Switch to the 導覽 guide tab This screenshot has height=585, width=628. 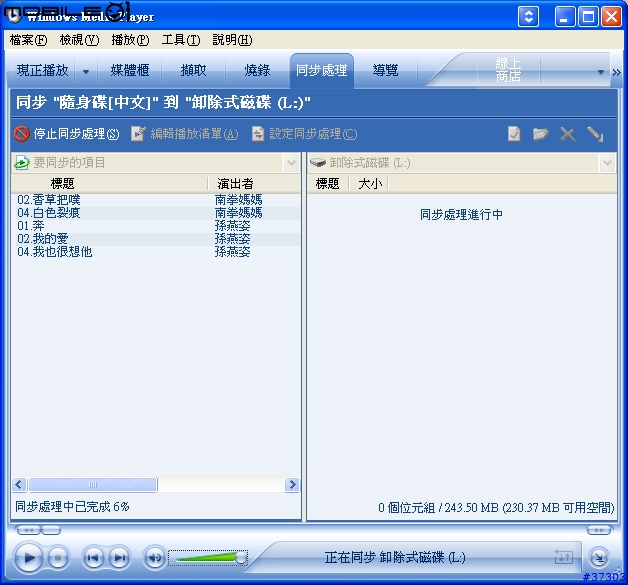coord(385,70)
